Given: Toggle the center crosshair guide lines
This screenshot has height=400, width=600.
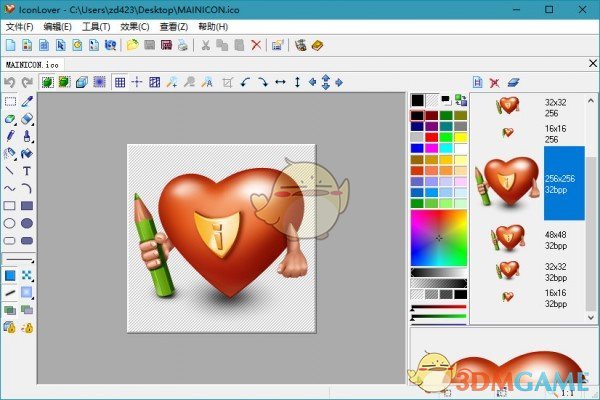Looking at the screenshot, I should pos(137,82).
